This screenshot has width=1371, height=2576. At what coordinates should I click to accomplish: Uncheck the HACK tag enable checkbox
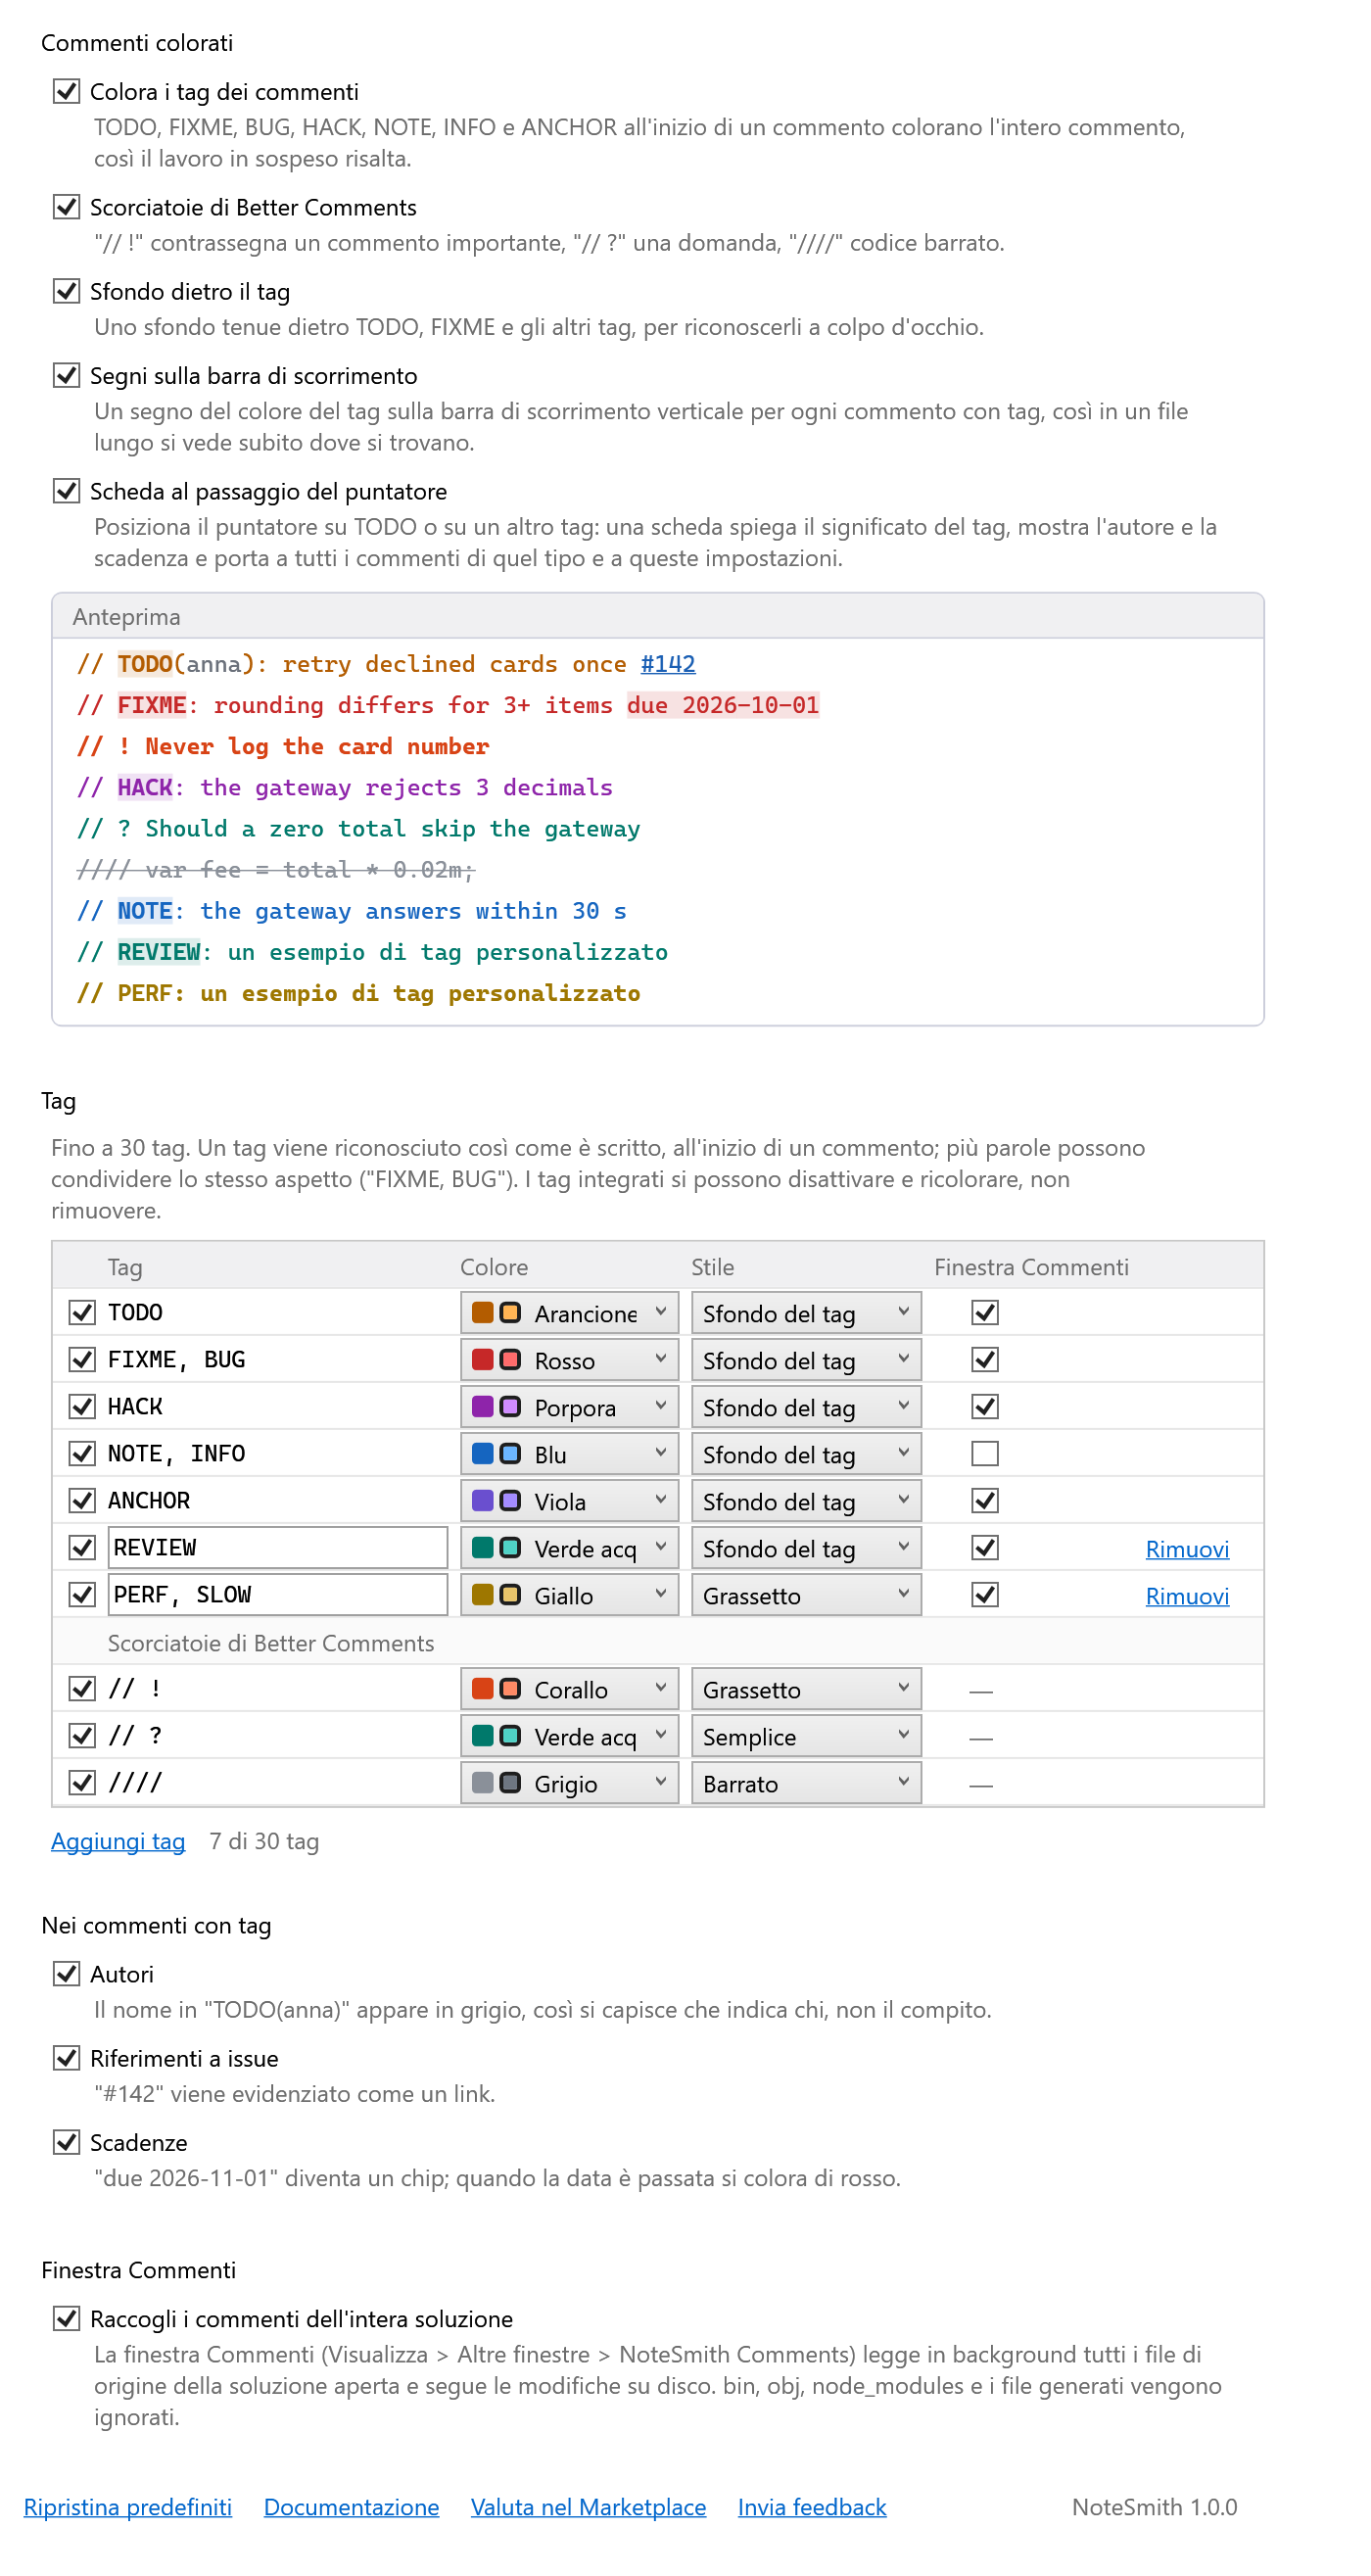tap(82, 1406)
